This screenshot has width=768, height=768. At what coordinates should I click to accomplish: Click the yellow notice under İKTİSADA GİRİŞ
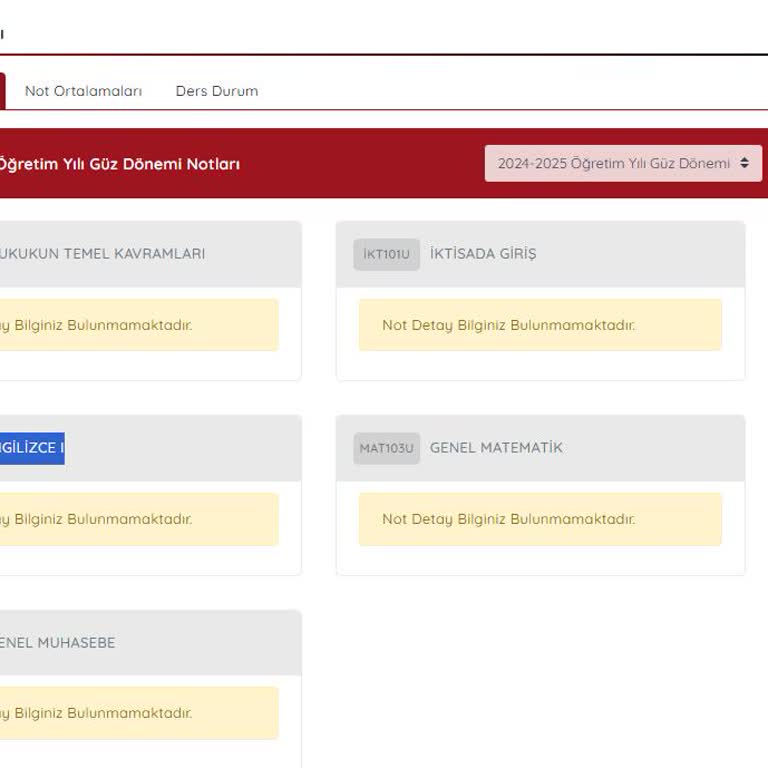click(540, 325)
